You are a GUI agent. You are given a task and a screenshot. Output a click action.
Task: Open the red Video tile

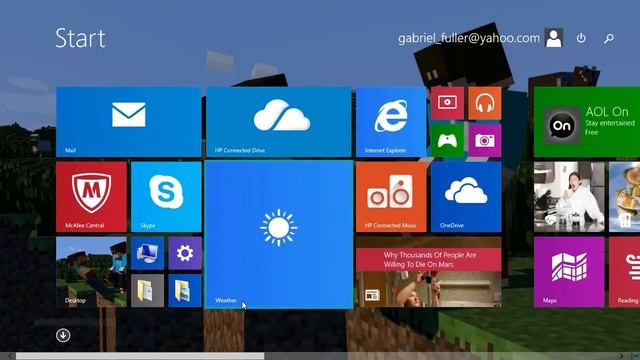point(447,103)
